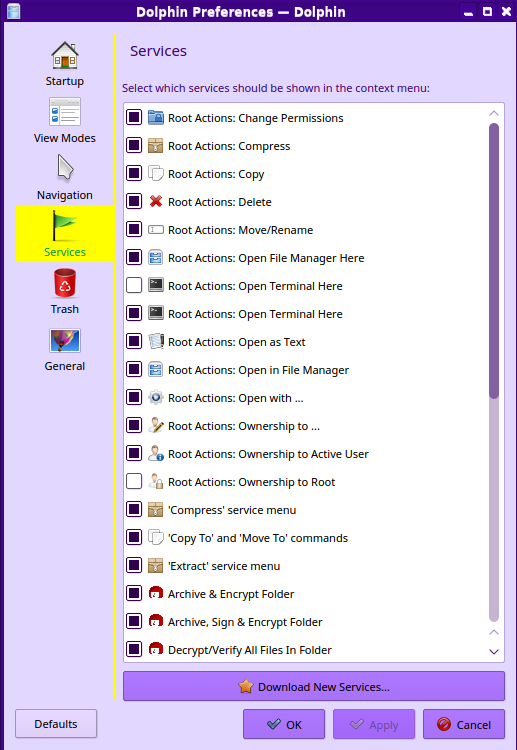Select "'Copy To' and 'Move To' commands" text
The width and height of the screenshot is (517, 750).
click(x=258, y=538)
